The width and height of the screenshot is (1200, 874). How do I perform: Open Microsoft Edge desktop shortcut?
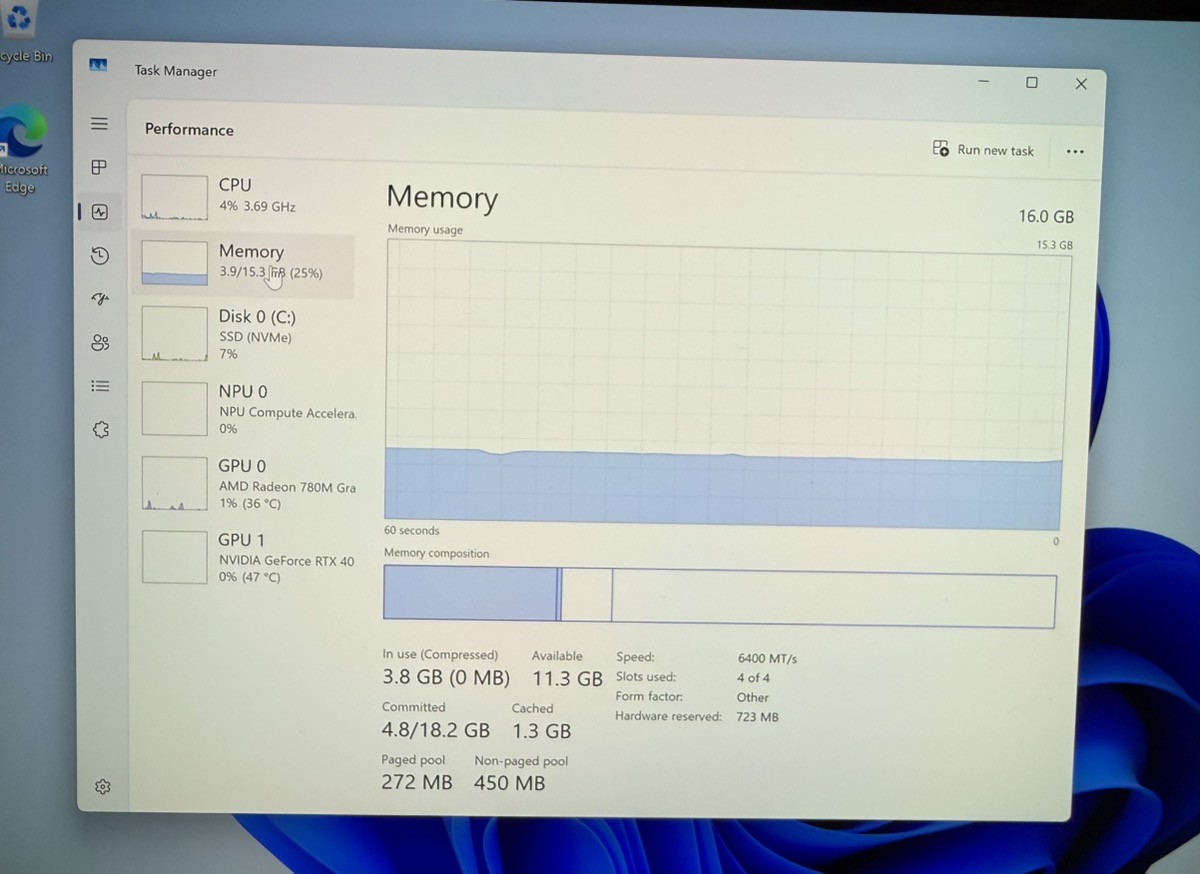click(20, 150)
